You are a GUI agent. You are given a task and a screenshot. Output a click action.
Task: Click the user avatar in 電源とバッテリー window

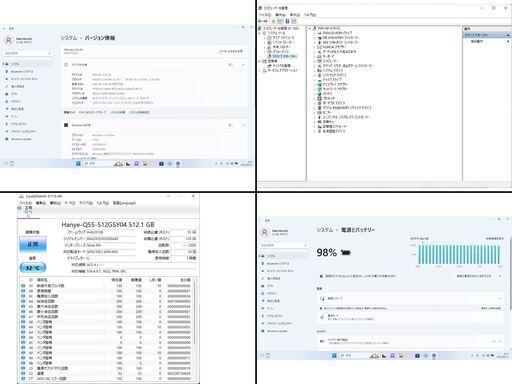[x=265, y=232]
